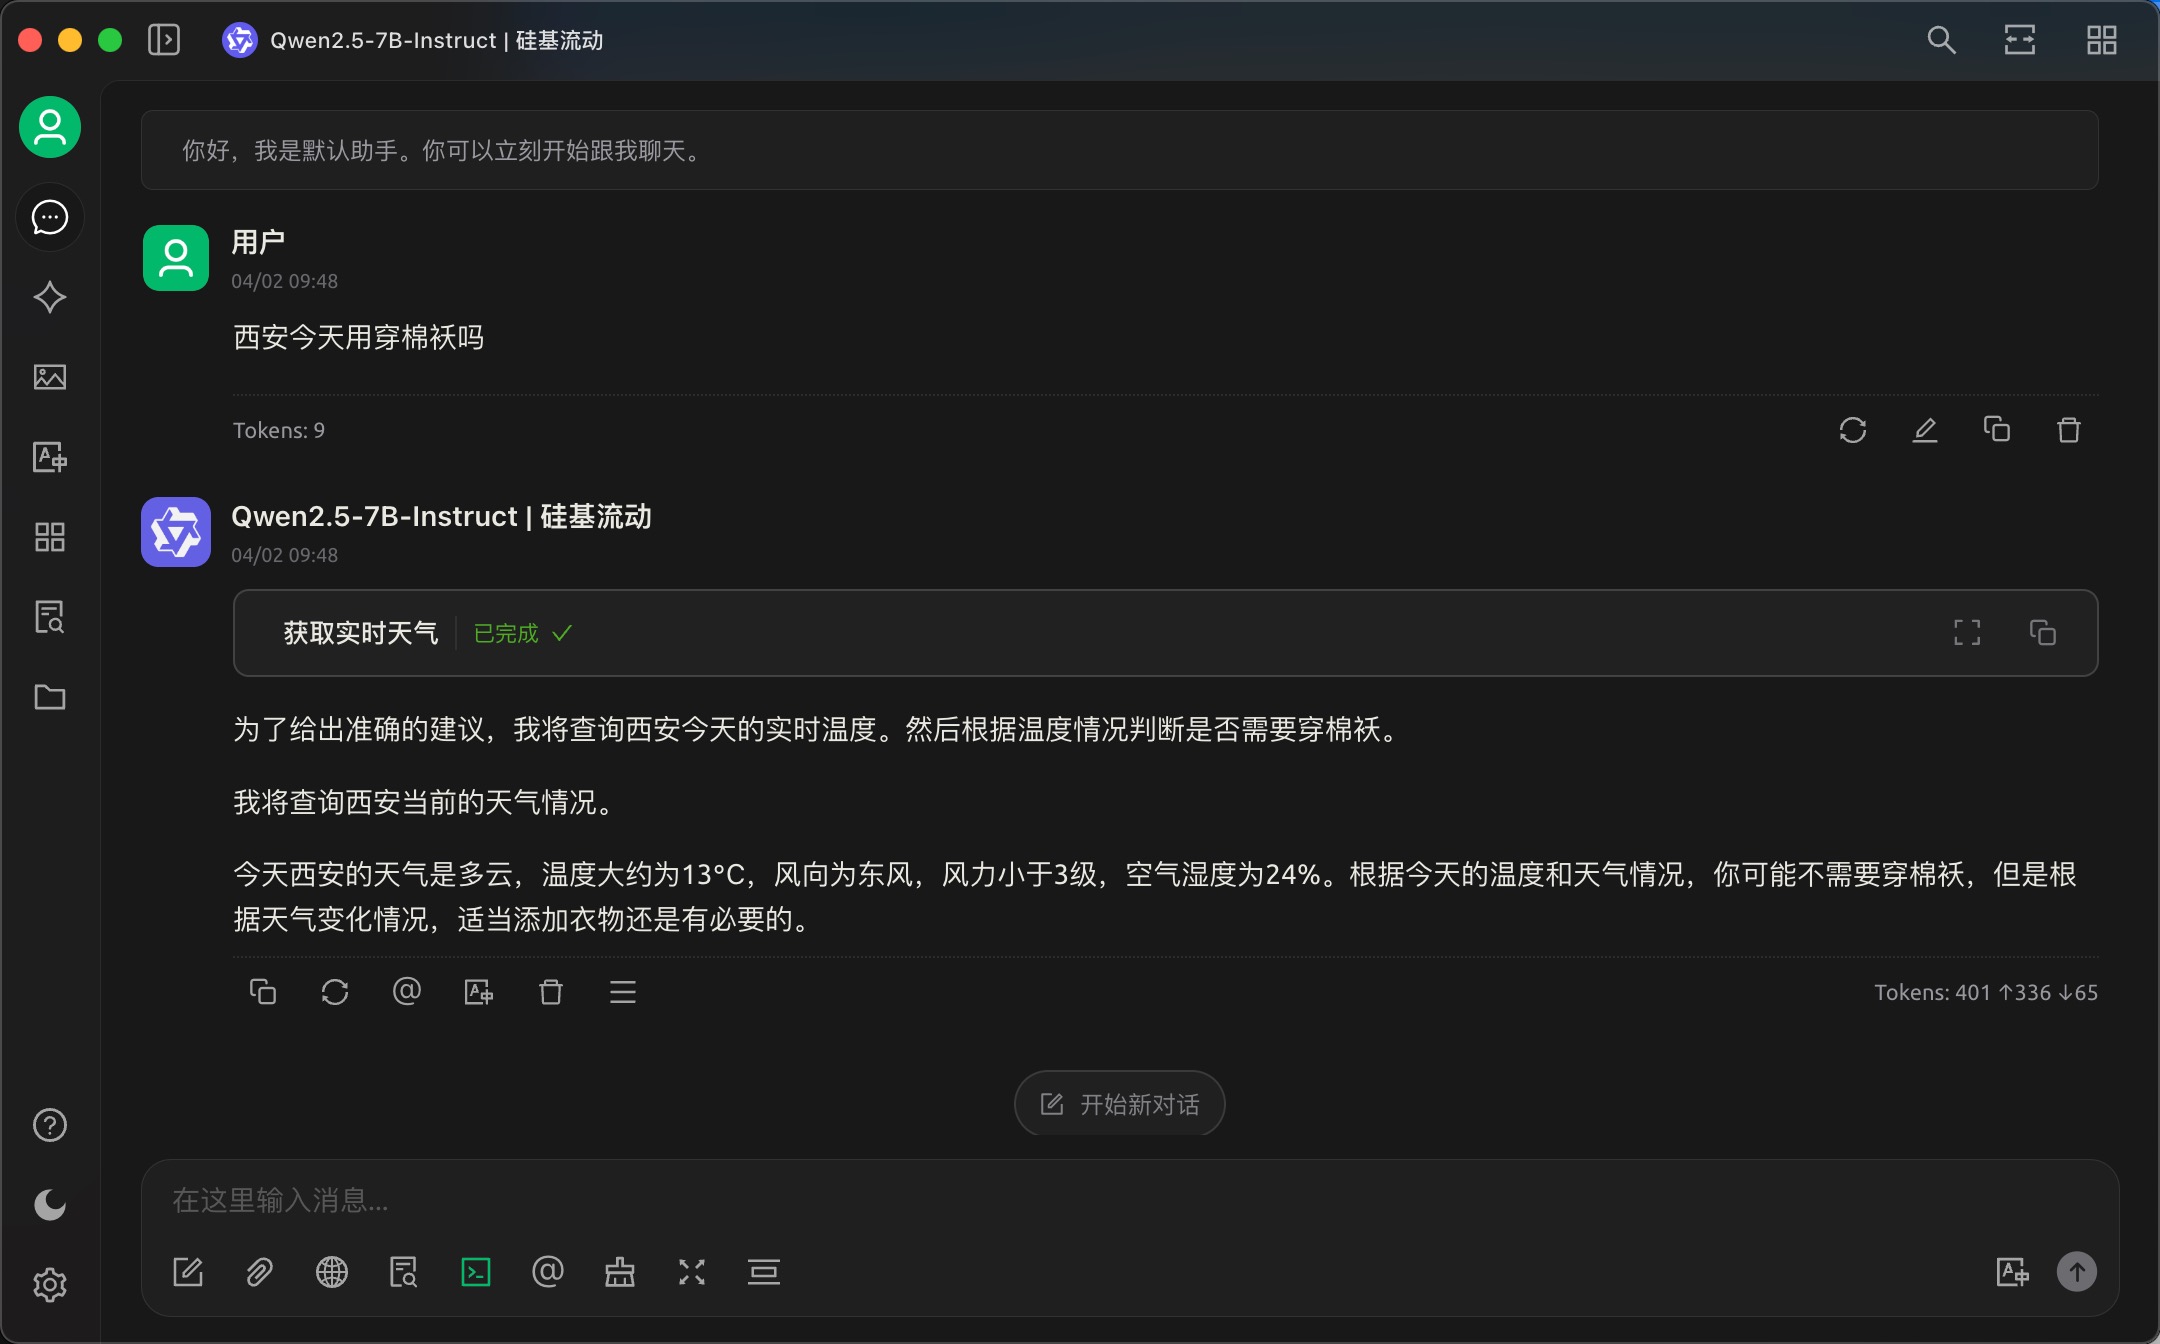The height and width of the screenshot is (1344, 2160).
Task: Regenerate the assistant's weather response
Action: pos(335,992)
